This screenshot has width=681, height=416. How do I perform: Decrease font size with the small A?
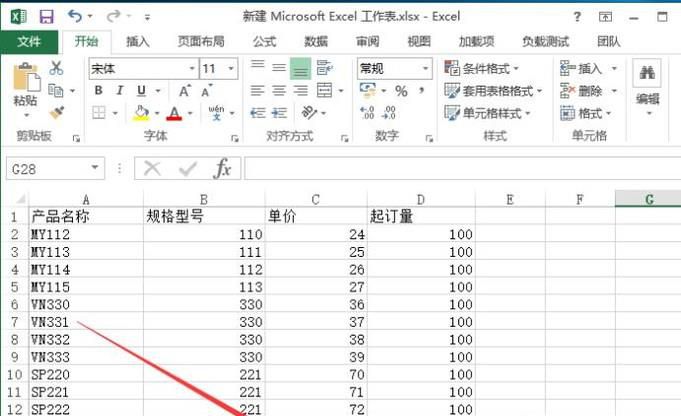click(x=207, y=91)
